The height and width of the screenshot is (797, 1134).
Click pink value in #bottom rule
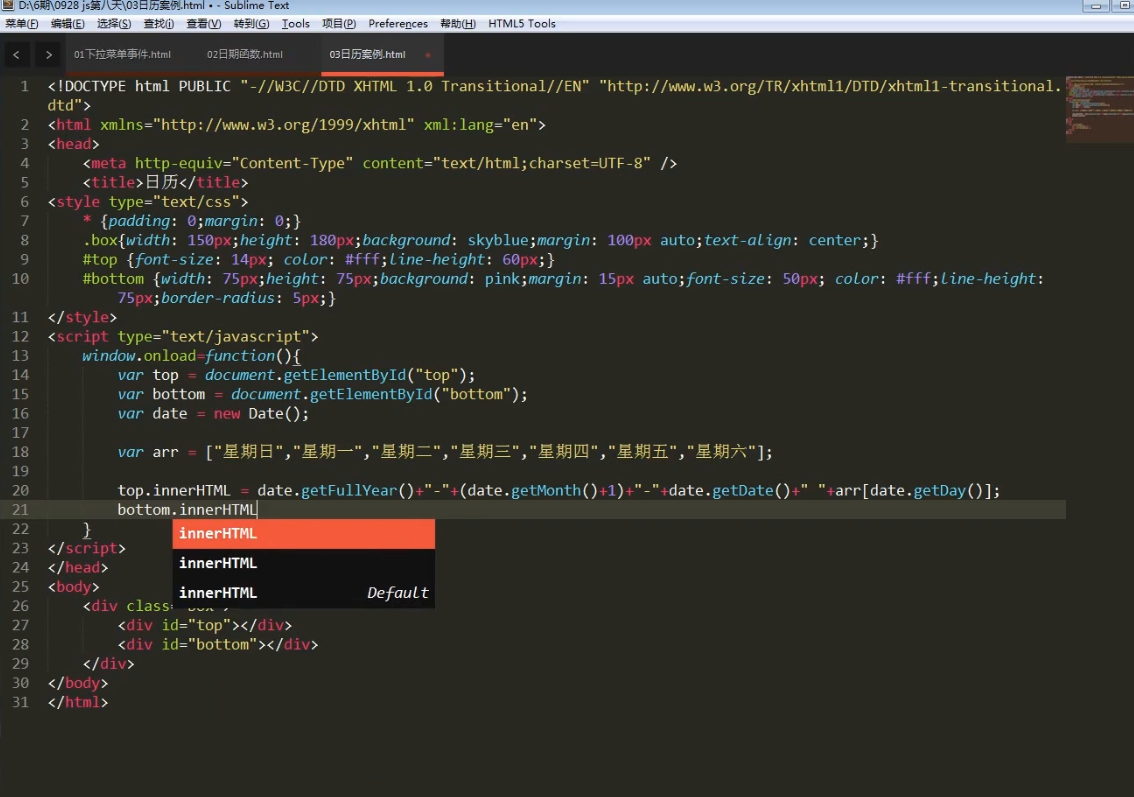(x=502, y=278)
